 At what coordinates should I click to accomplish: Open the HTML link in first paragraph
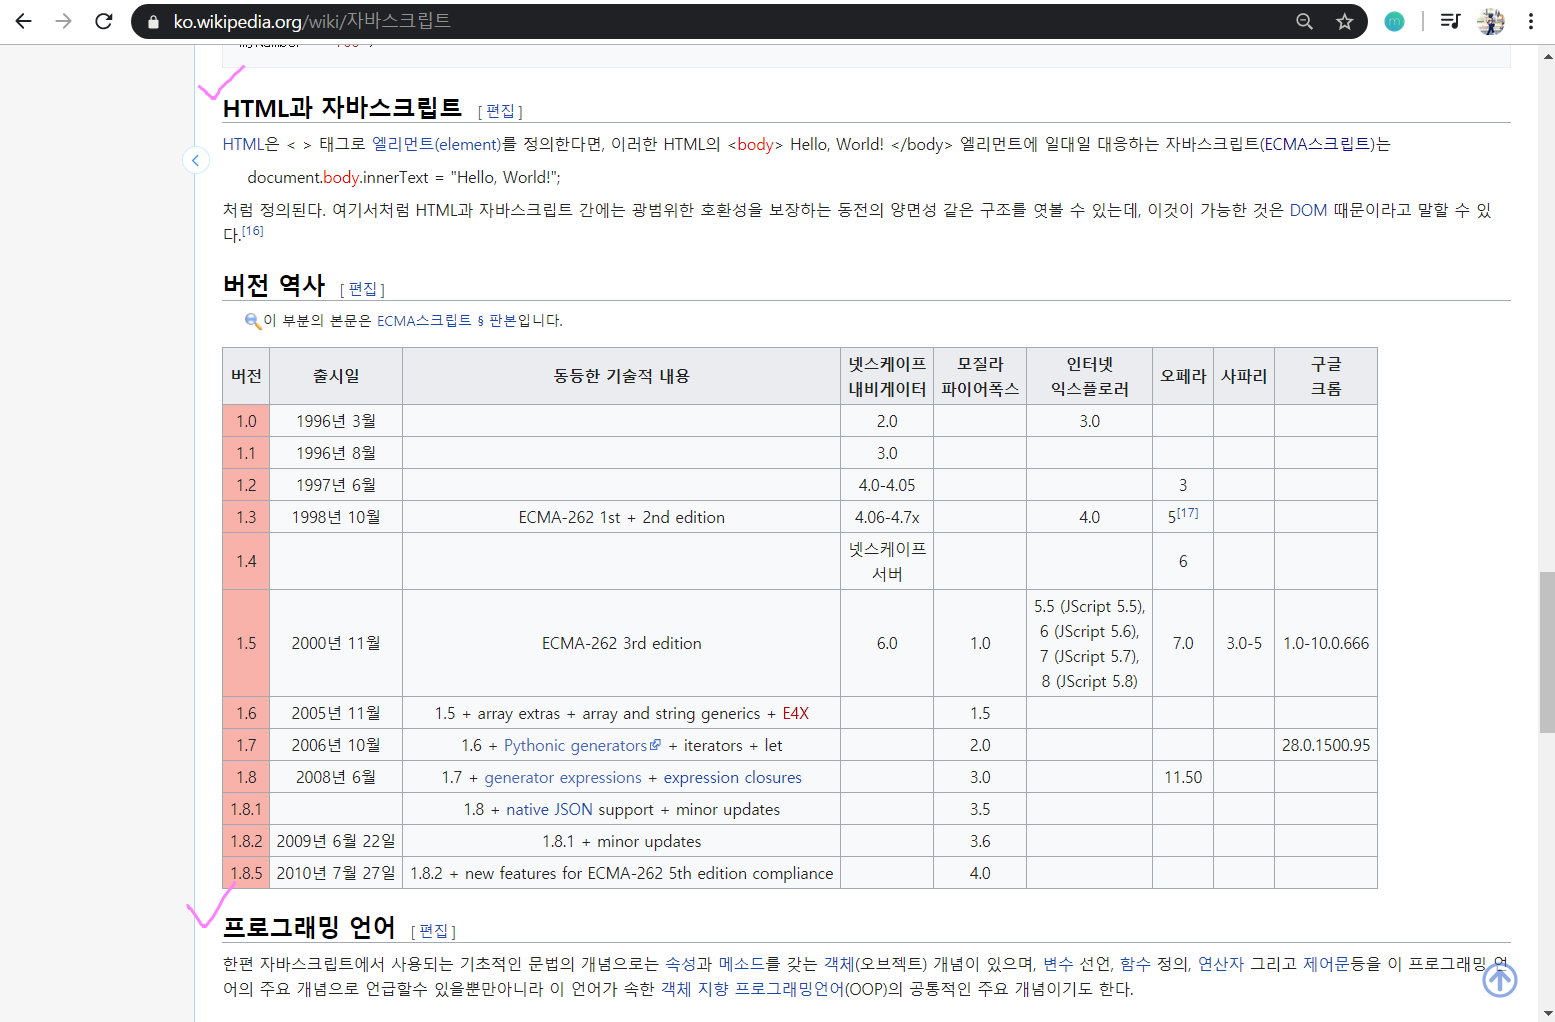coord(243,144)
